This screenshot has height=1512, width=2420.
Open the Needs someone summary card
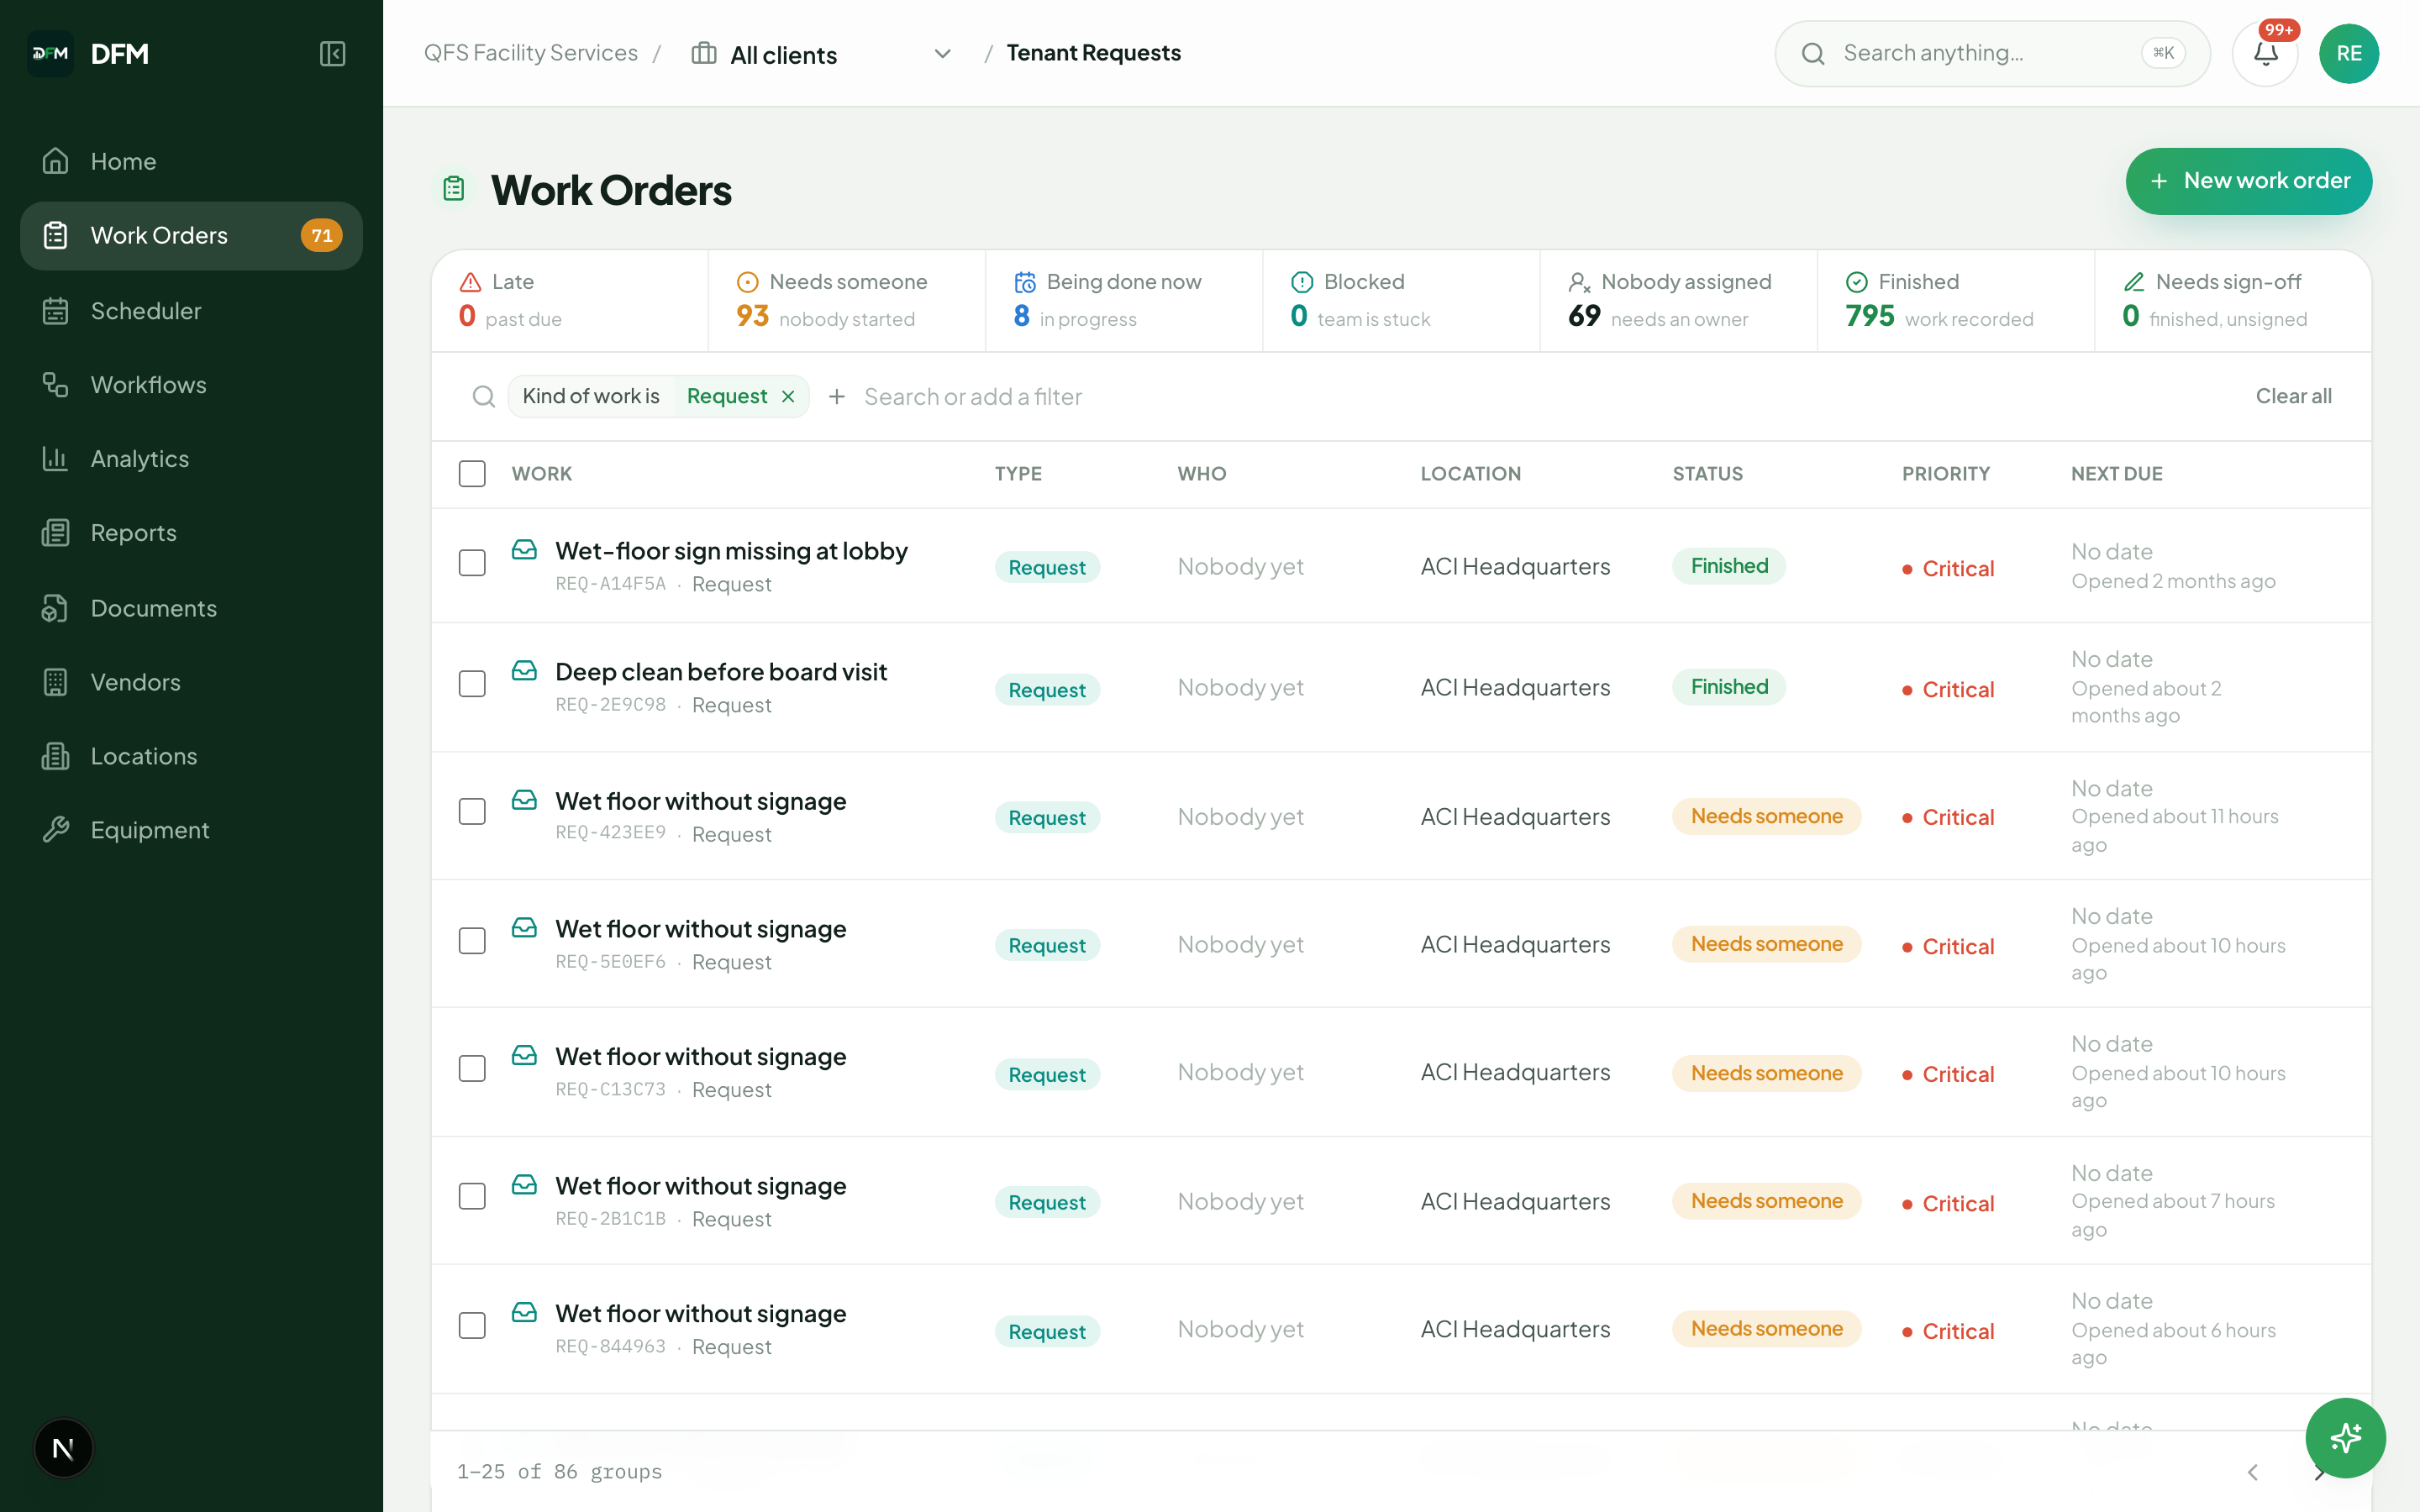coord(846,301)
